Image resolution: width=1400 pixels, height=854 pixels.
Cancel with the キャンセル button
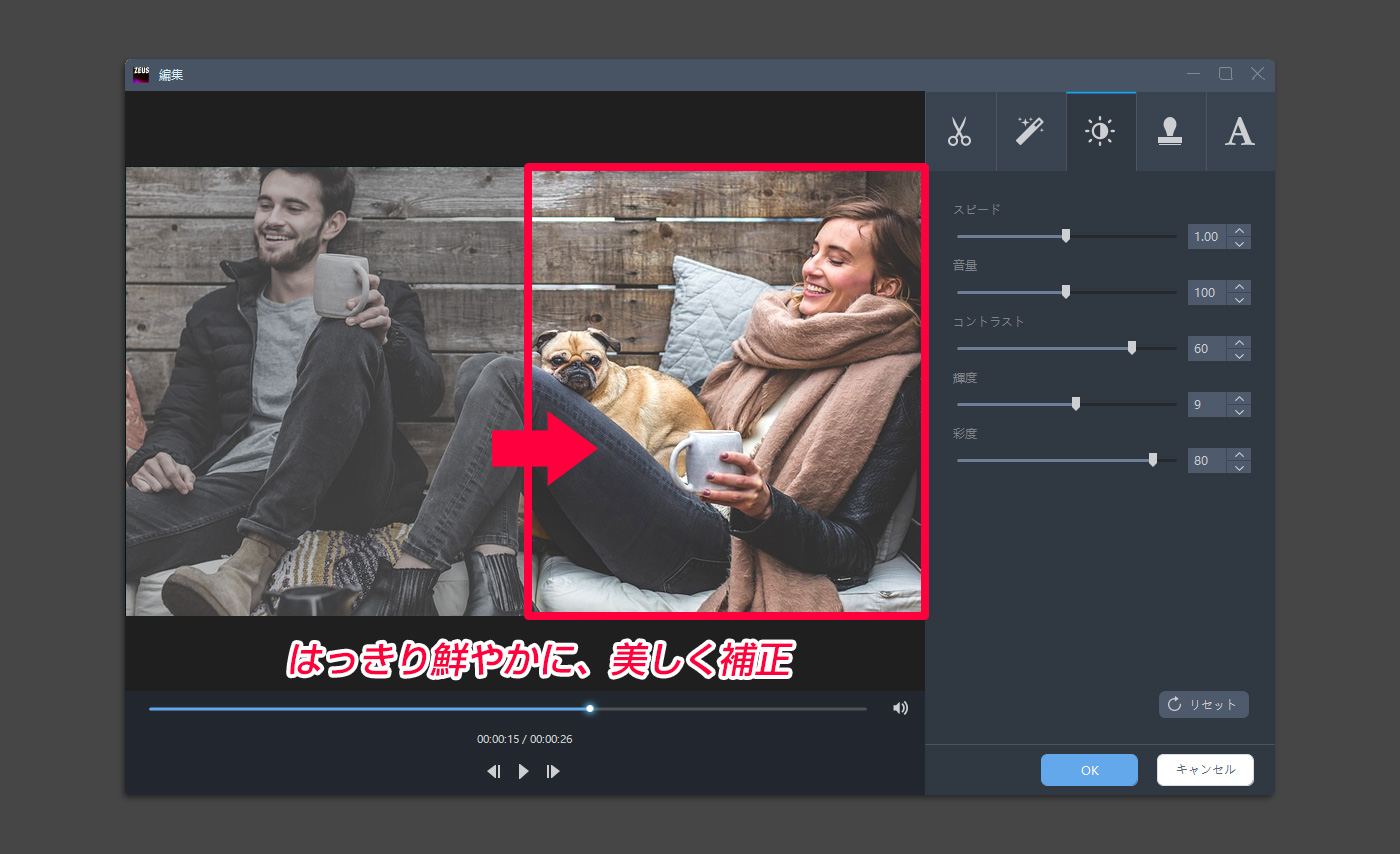tap(1205, 770)
